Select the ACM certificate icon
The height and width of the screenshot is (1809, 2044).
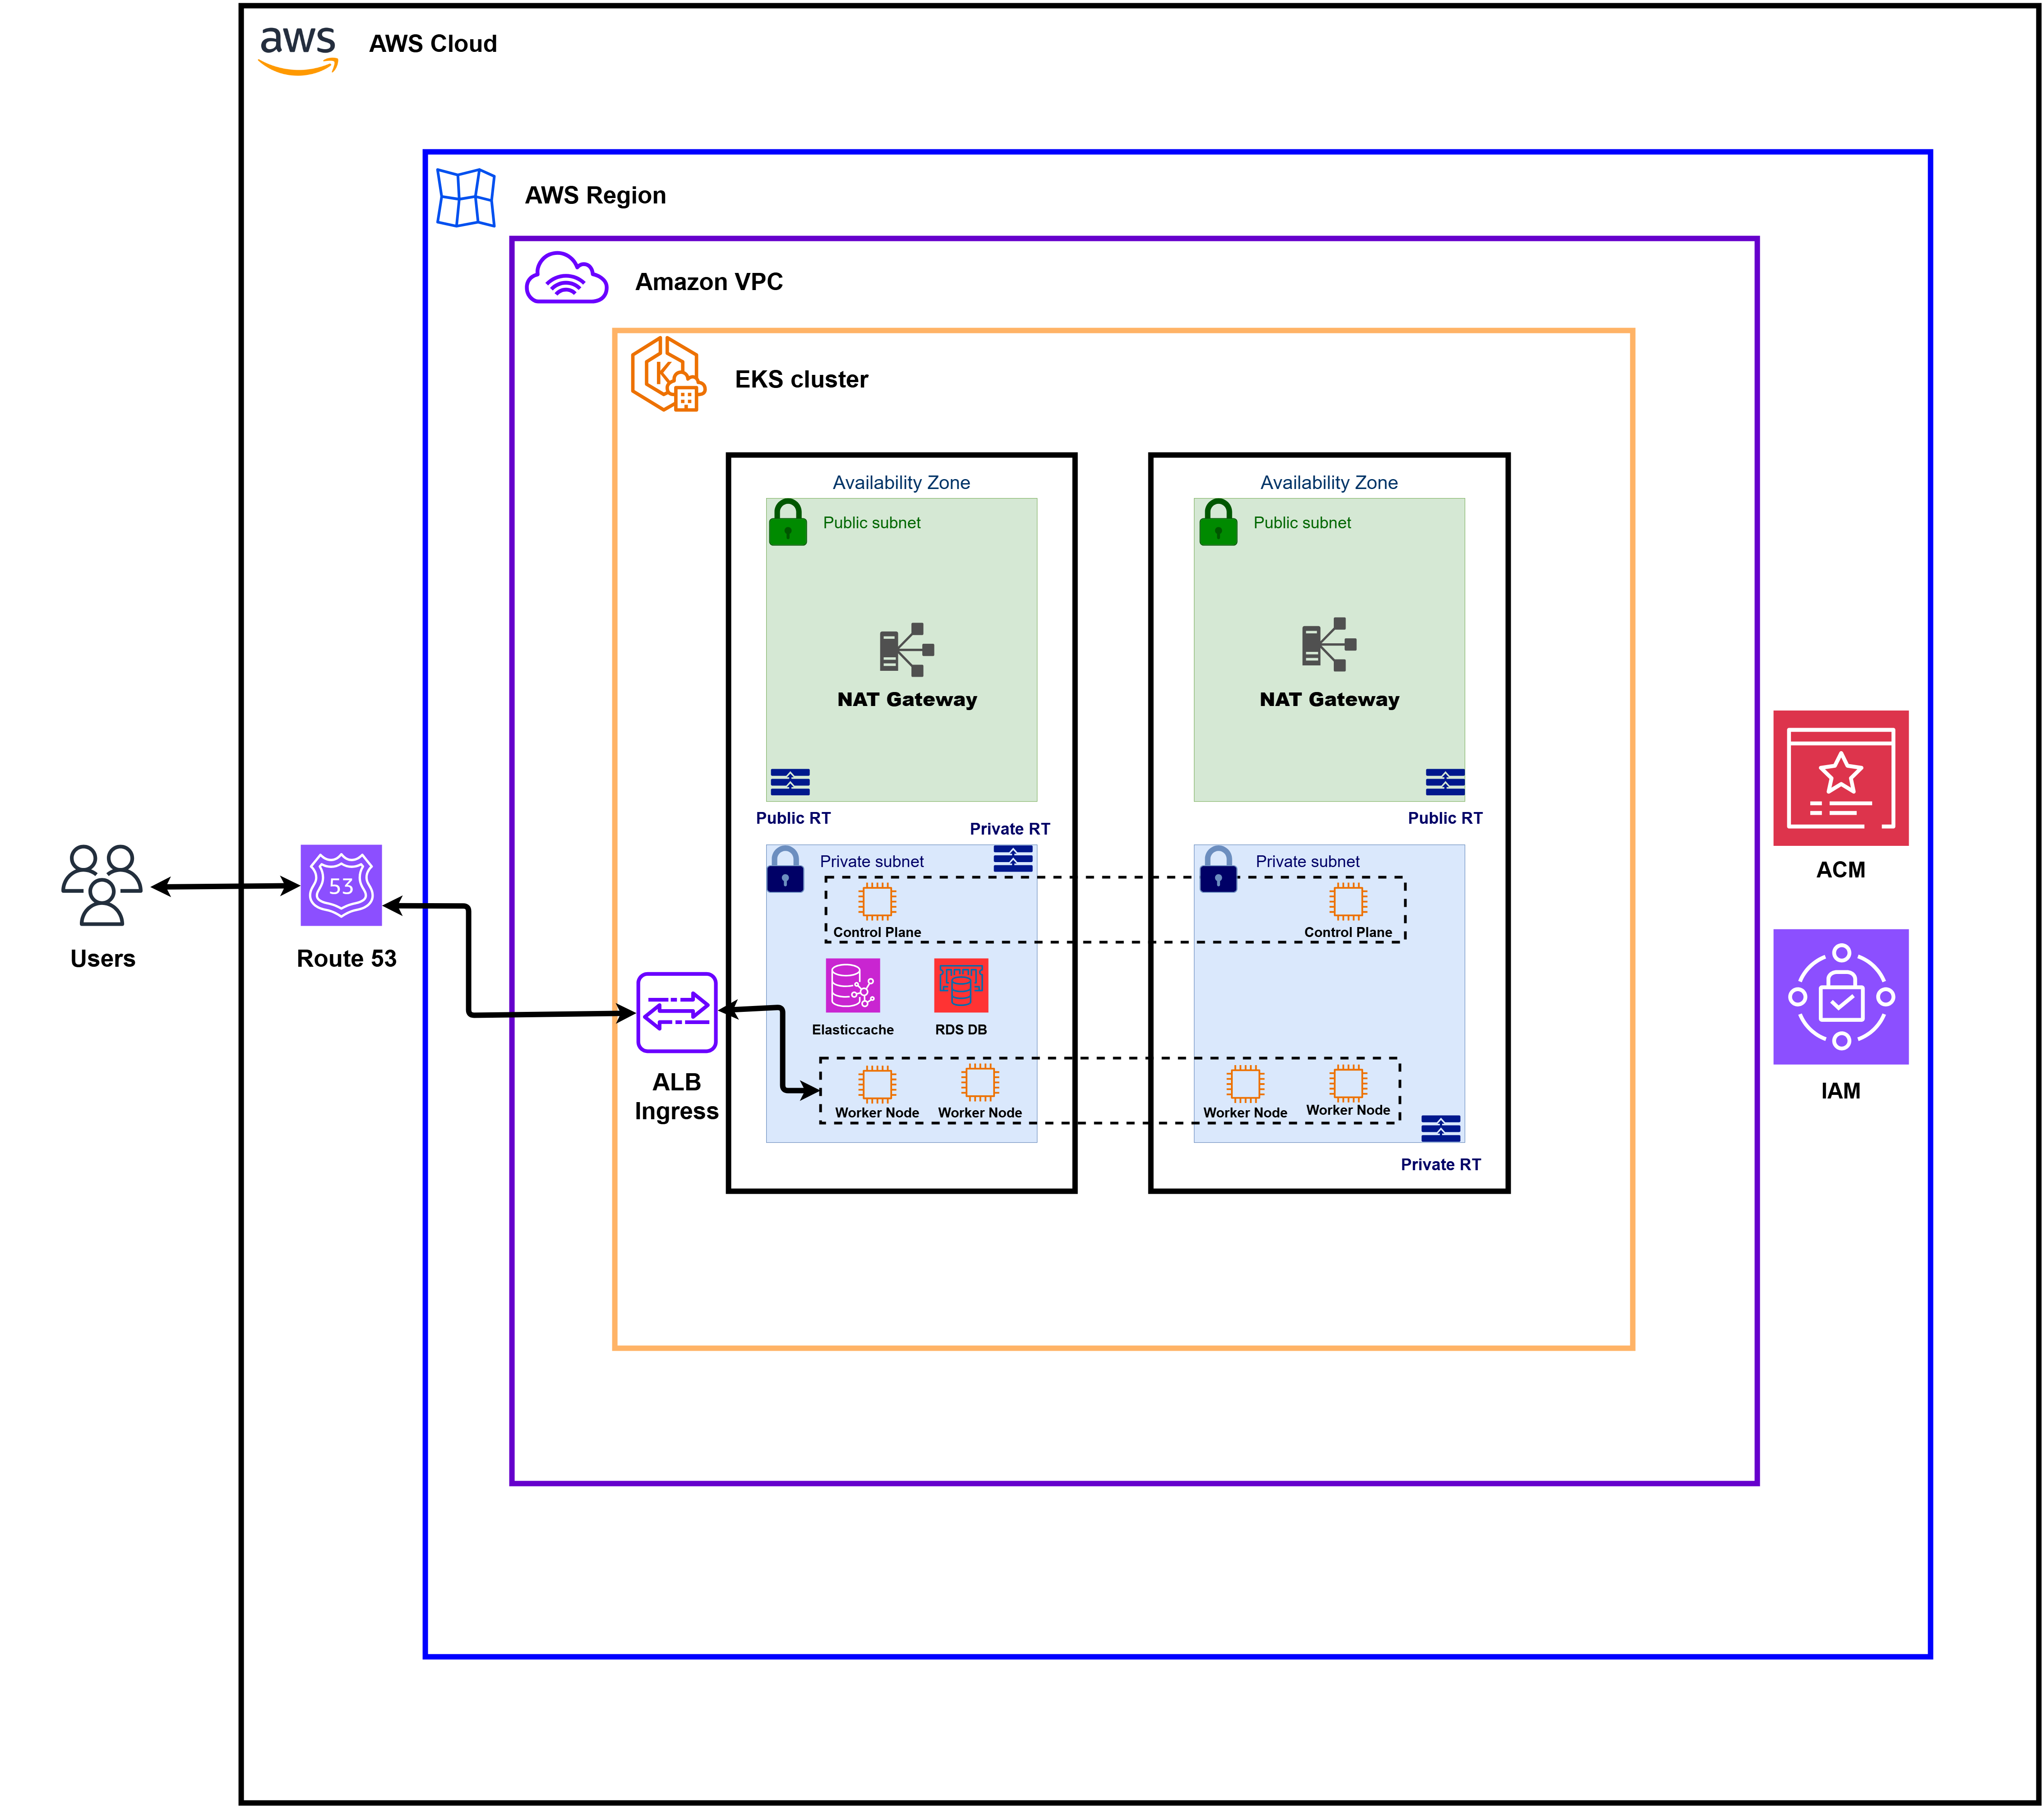(1841, 778)
